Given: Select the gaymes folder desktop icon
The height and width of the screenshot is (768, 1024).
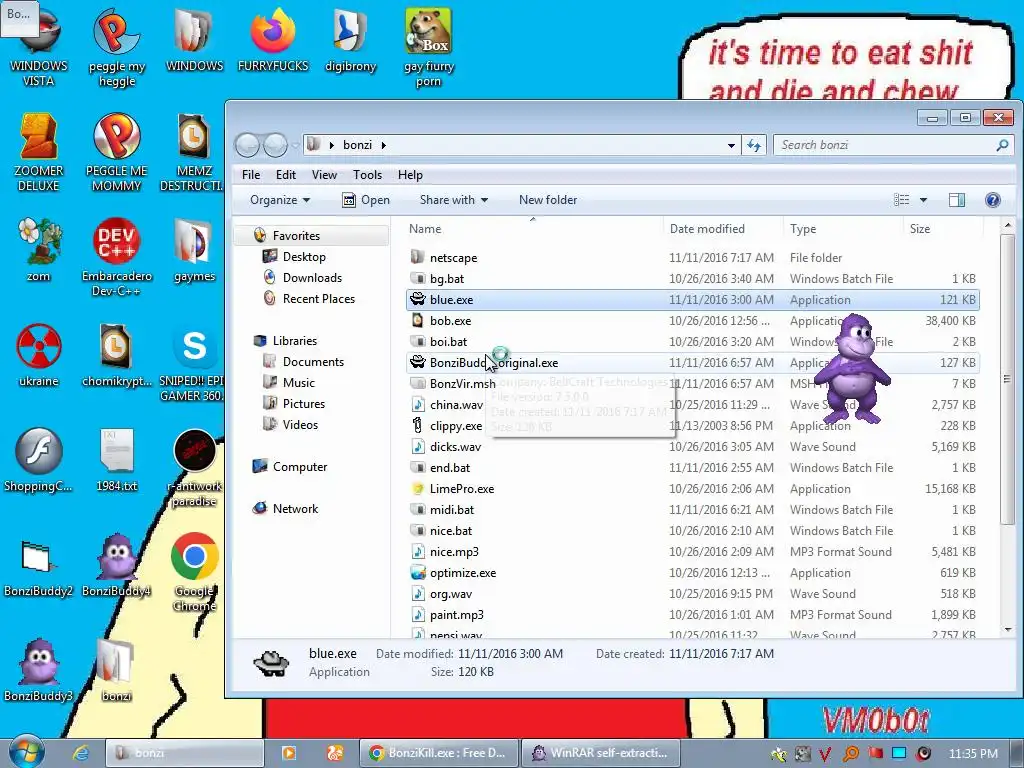Looking at the screenshot, I should click(x=194, y=249).
